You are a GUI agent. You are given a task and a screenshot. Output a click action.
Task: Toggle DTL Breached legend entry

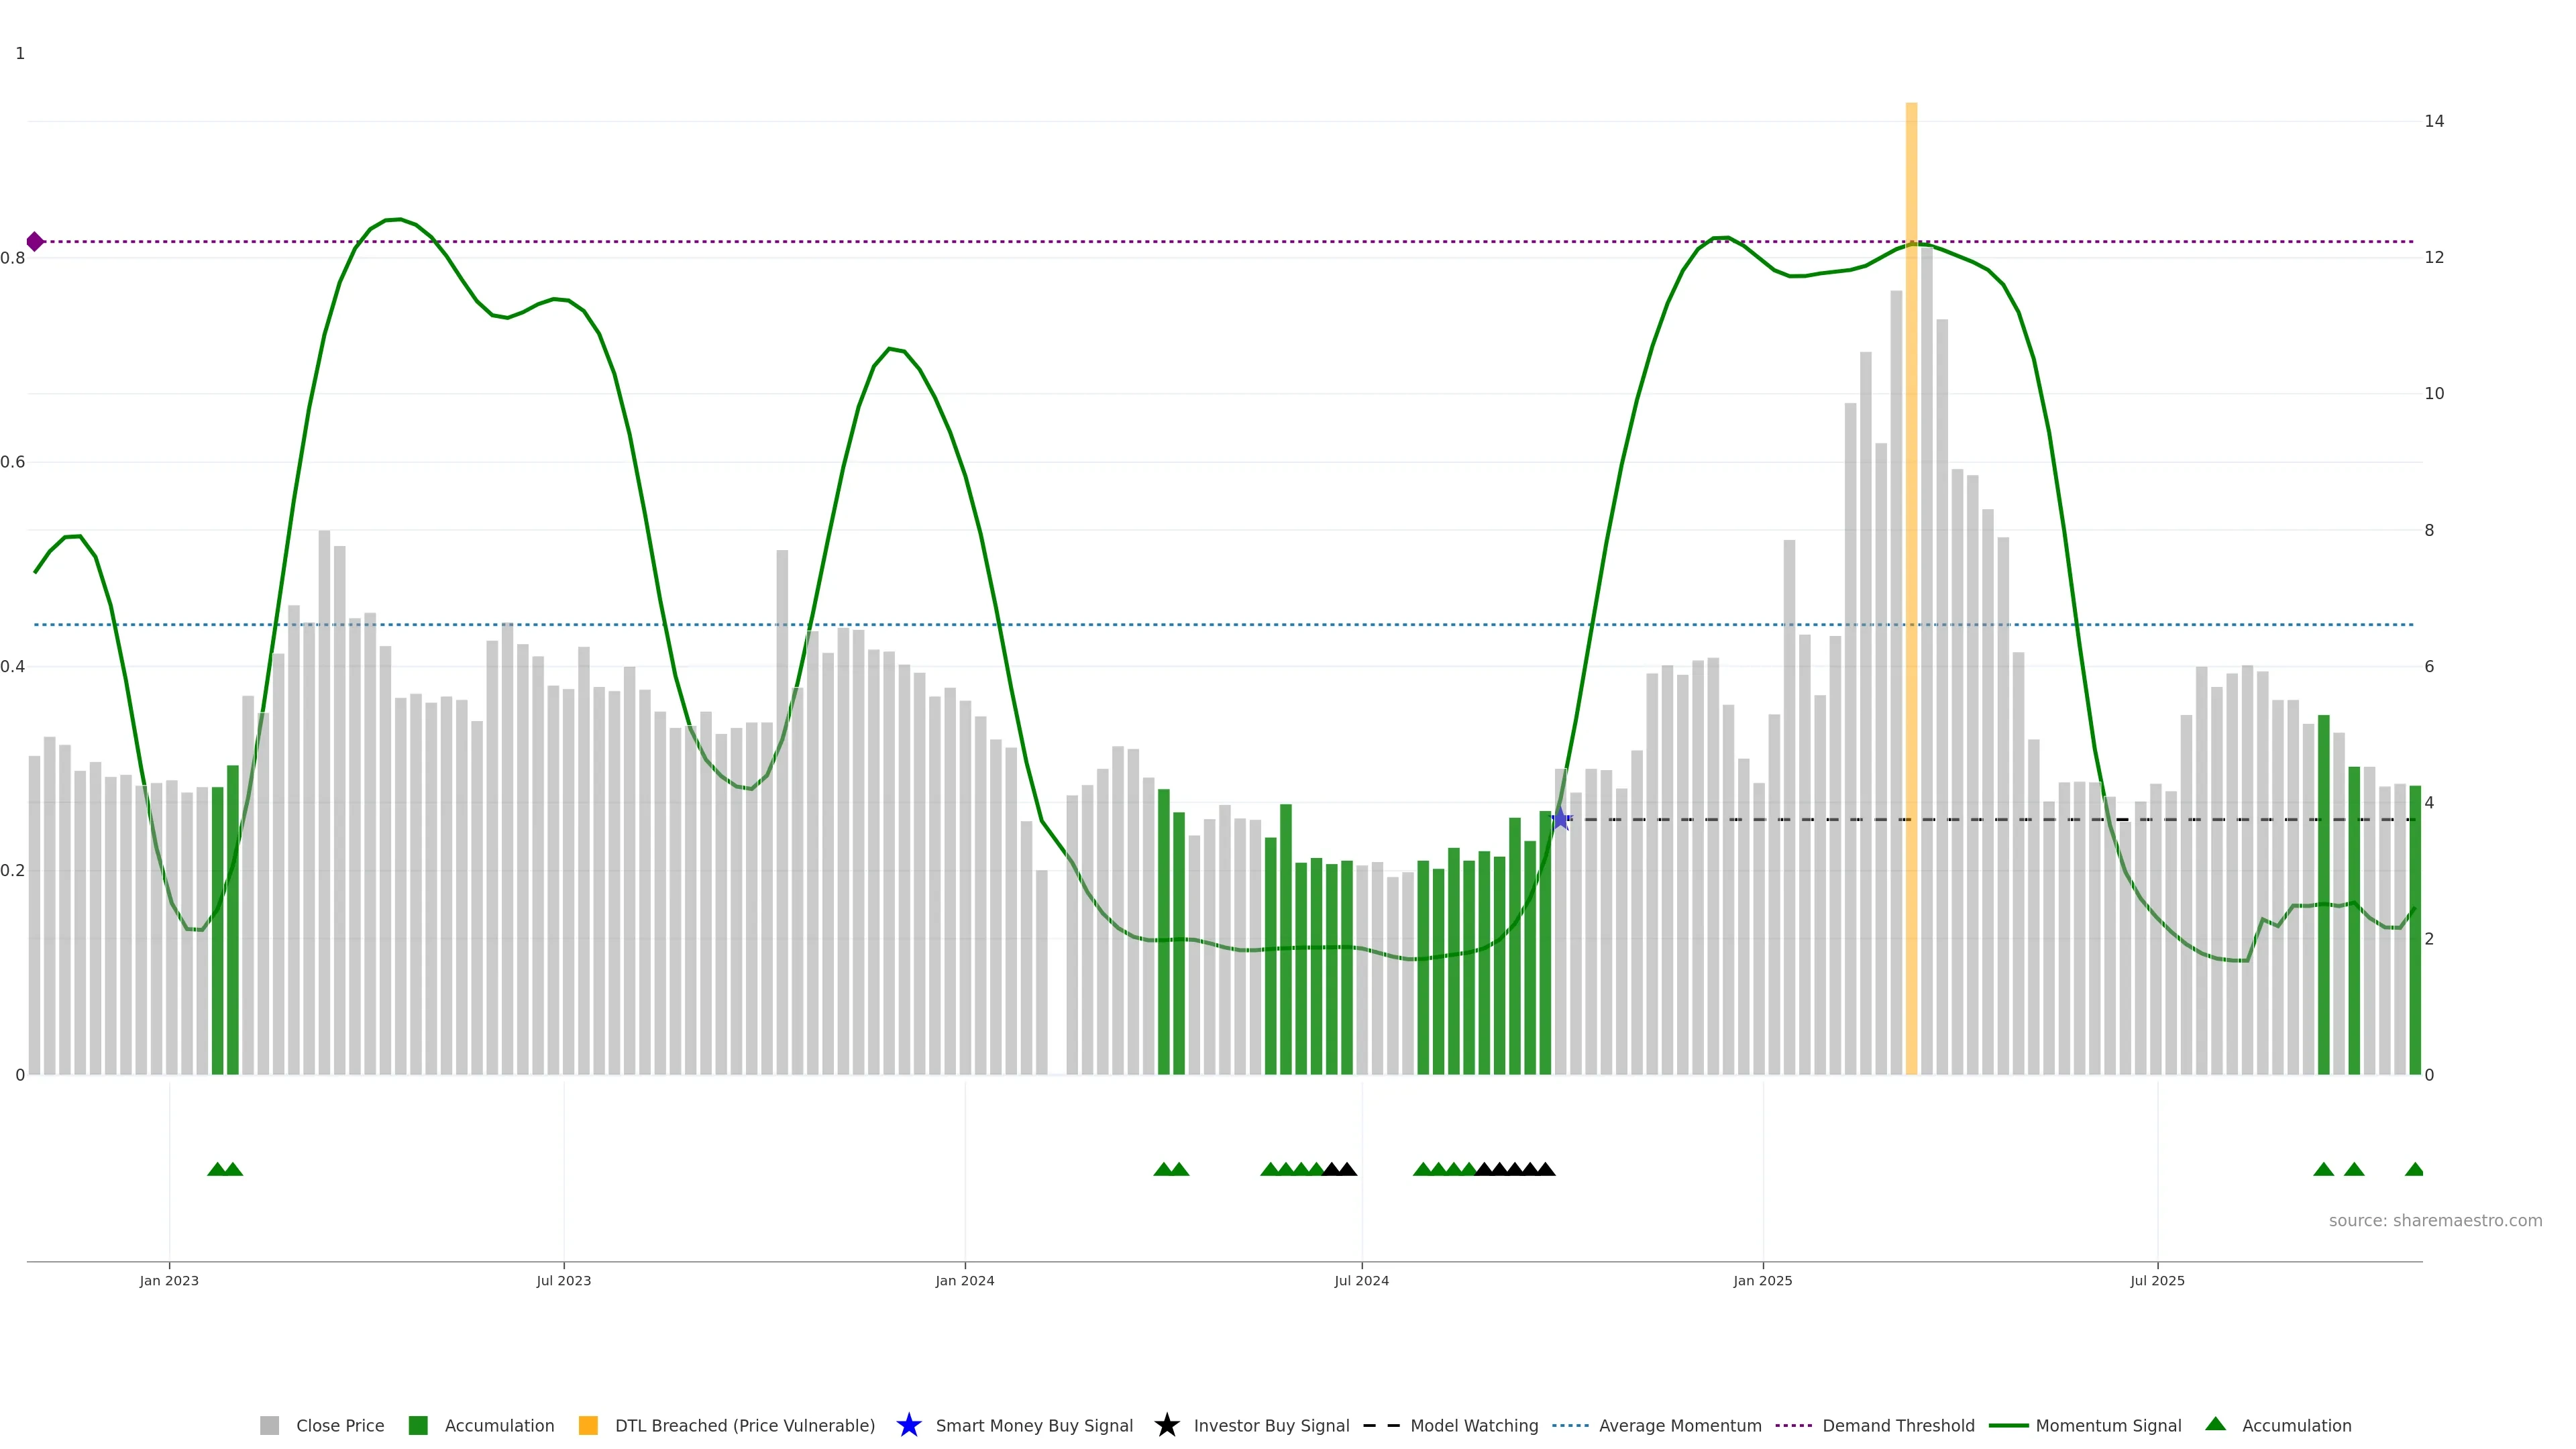(x=744, y=1425)
